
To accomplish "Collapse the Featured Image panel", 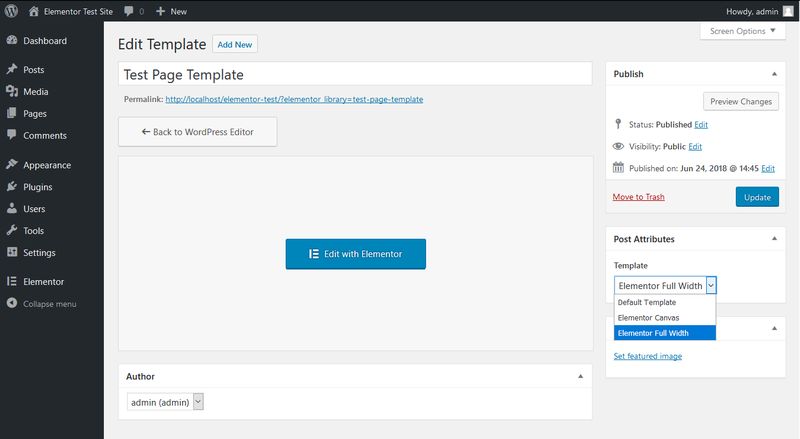I will [774, 328].
